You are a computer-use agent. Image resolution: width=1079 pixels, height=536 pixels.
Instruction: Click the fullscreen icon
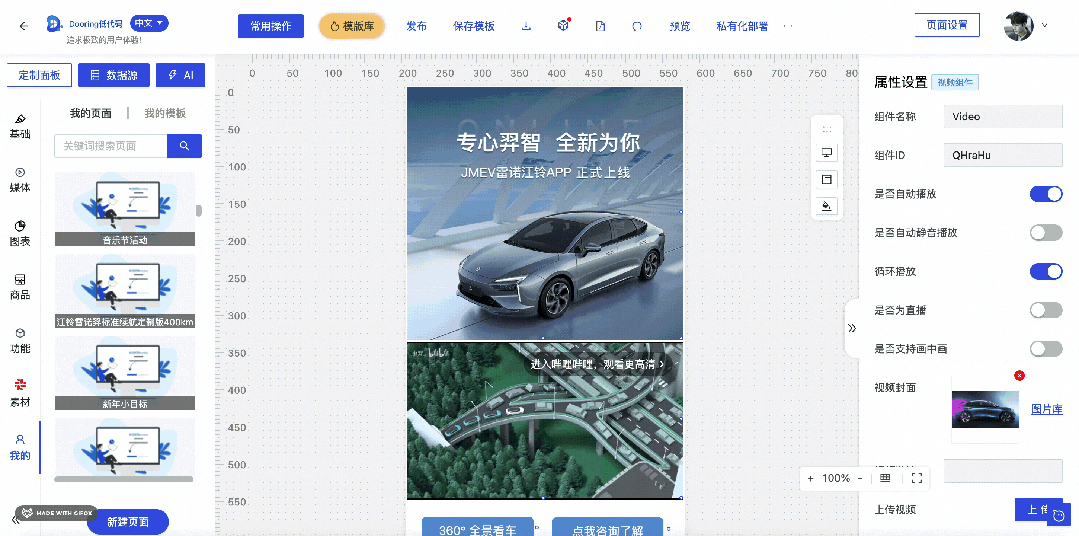click(917, 478)
